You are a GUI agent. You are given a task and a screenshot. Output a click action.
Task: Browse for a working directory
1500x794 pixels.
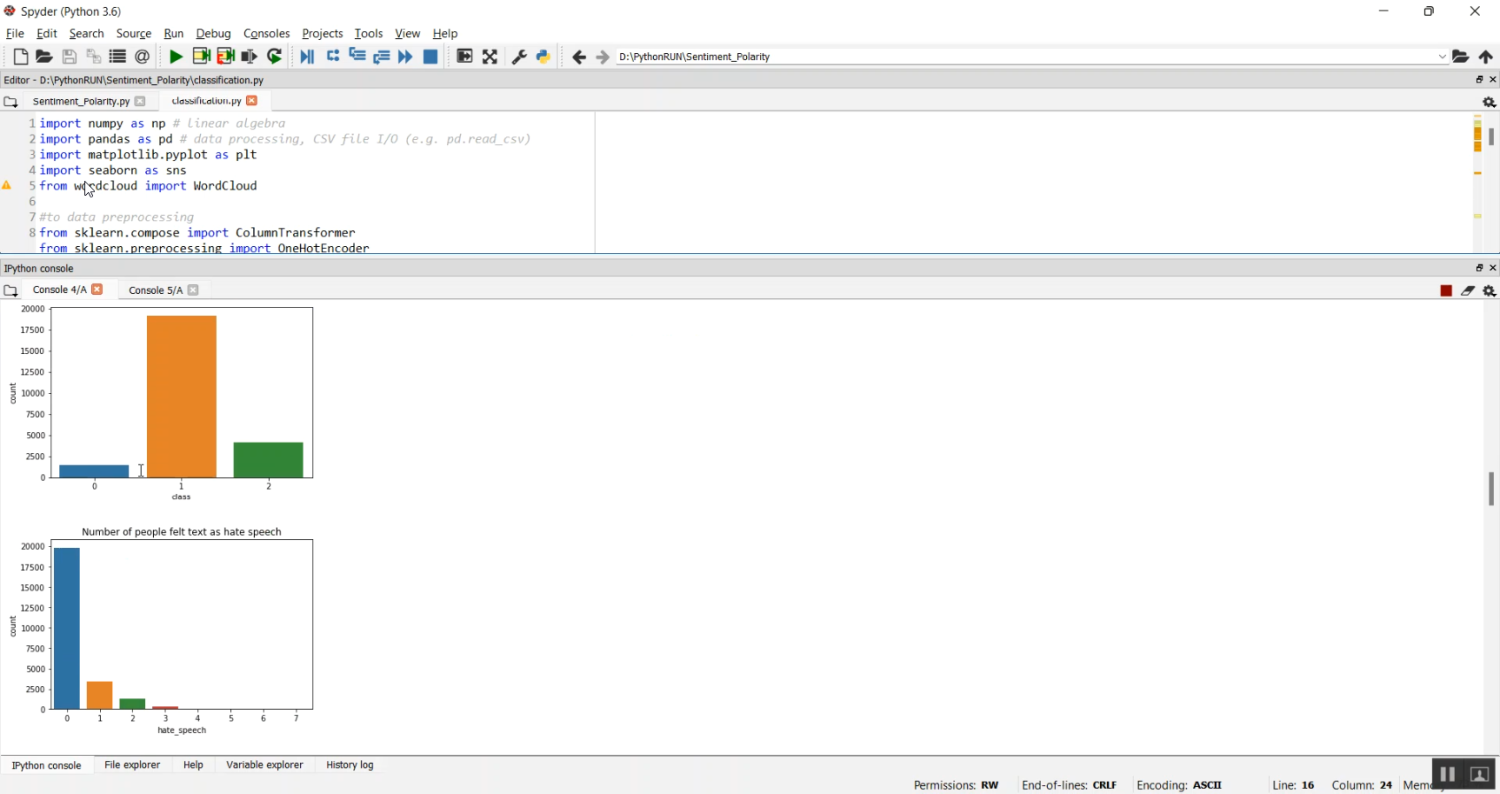[x=1461, y=57]
